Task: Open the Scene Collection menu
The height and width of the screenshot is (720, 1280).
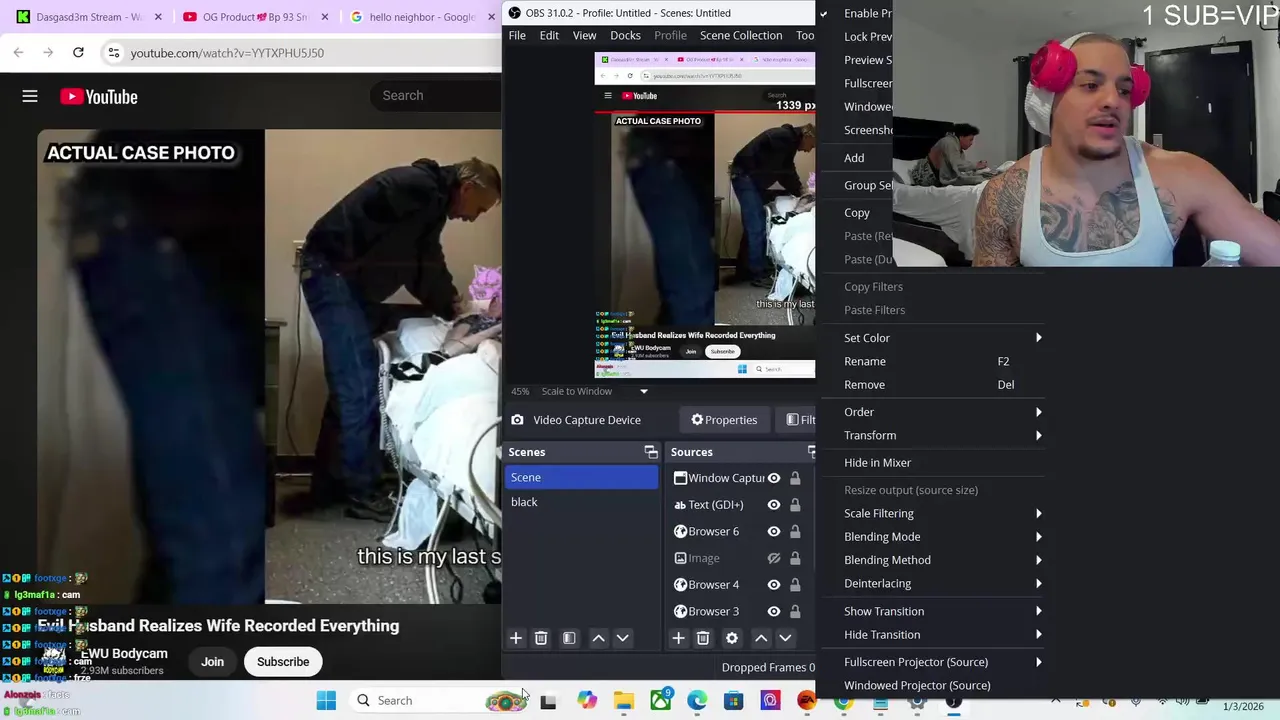Action: [741, 35]
